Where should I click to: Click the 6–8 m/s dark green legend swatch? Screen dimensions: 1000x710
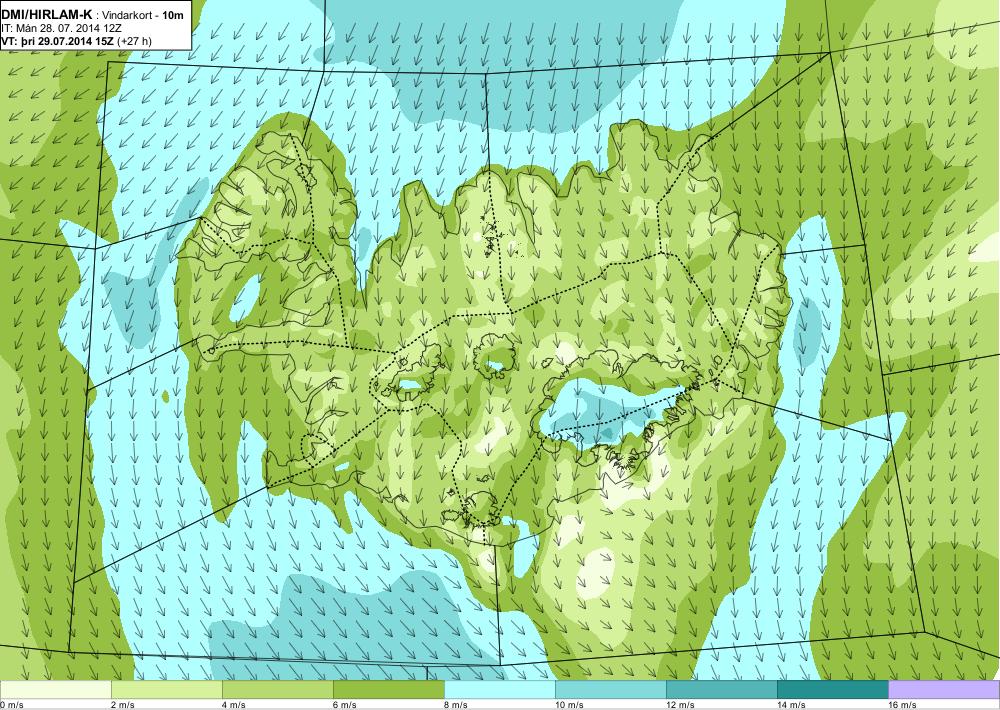click(x=388, y=690)
